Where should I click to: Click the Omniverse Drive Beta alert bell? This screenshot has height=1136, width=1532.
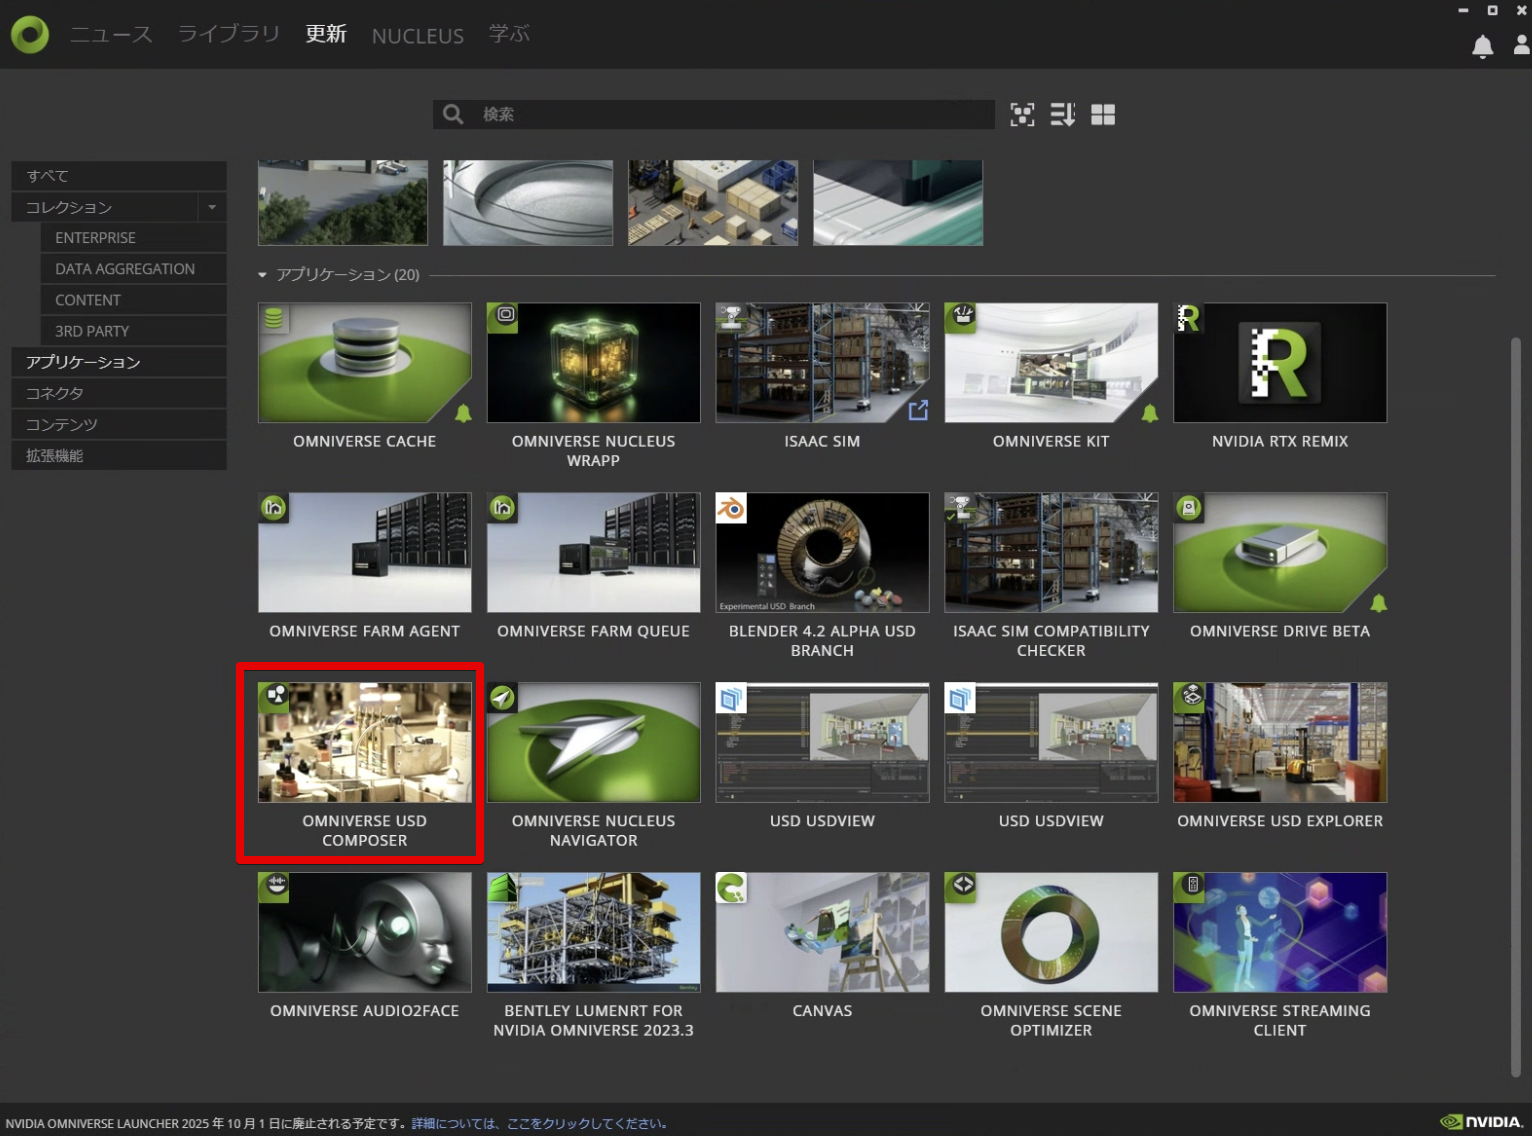point(1378,602)
